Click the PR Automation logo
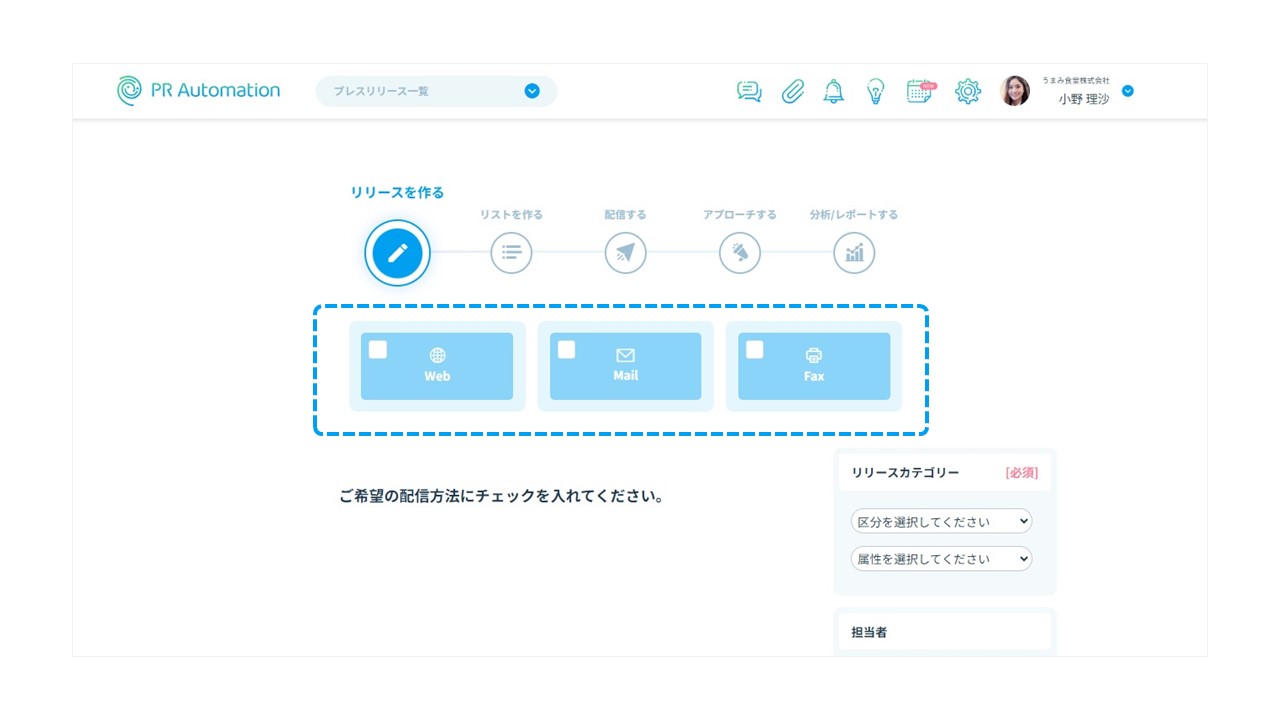Viewport: 1280px width, 720px height. pyautogui.click(x=199, y=90)
